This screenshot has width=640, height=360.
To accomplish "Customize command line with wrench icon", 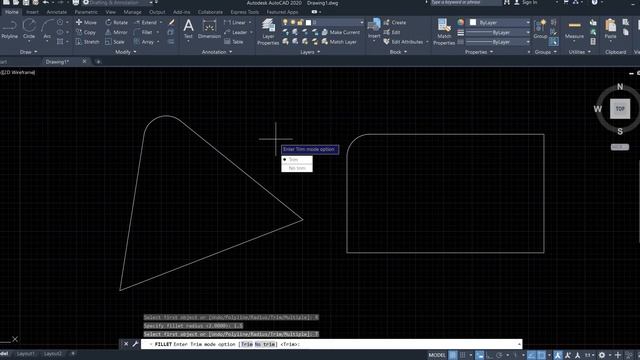I will [135, 344].
